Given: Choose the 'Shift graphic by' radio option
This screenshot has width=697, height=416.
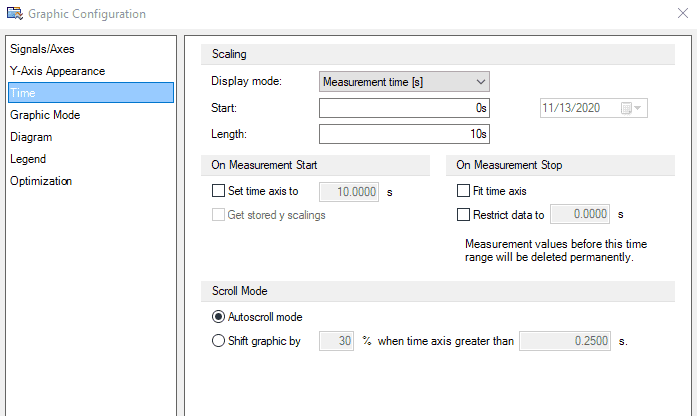Looking at the screenshot, I should (x=219, y=341).
